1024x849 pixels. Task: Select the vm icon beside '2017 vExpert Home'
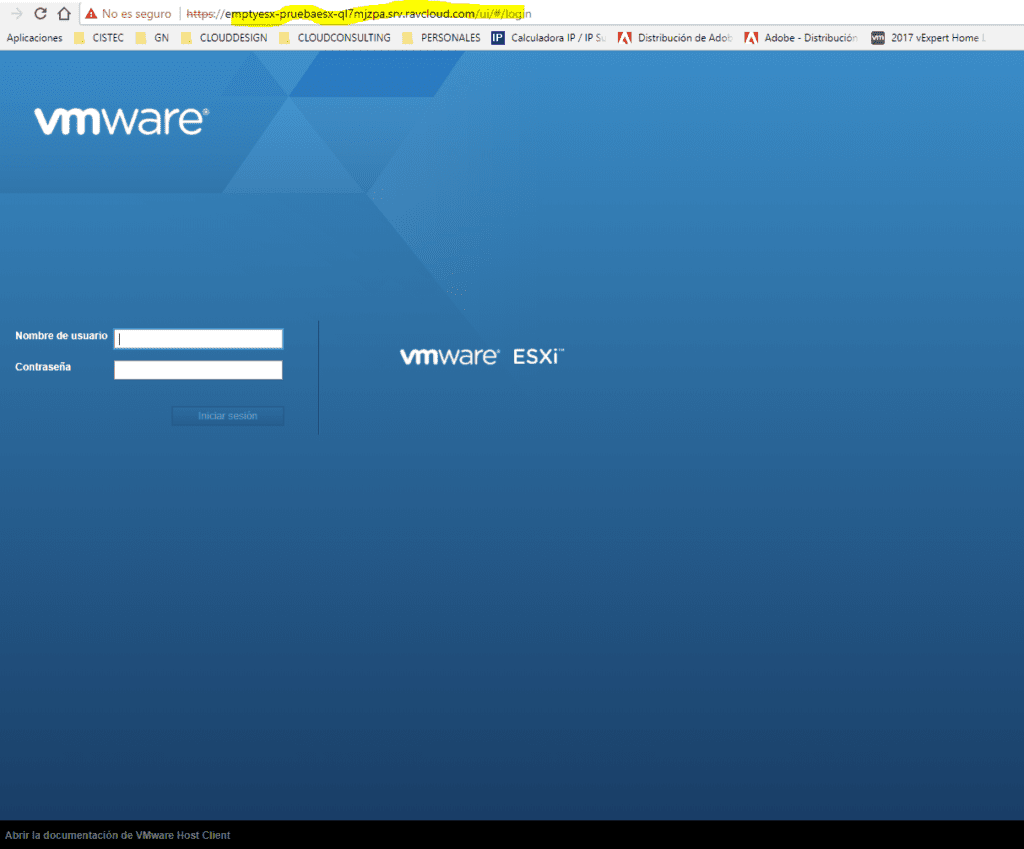(878, 37)
